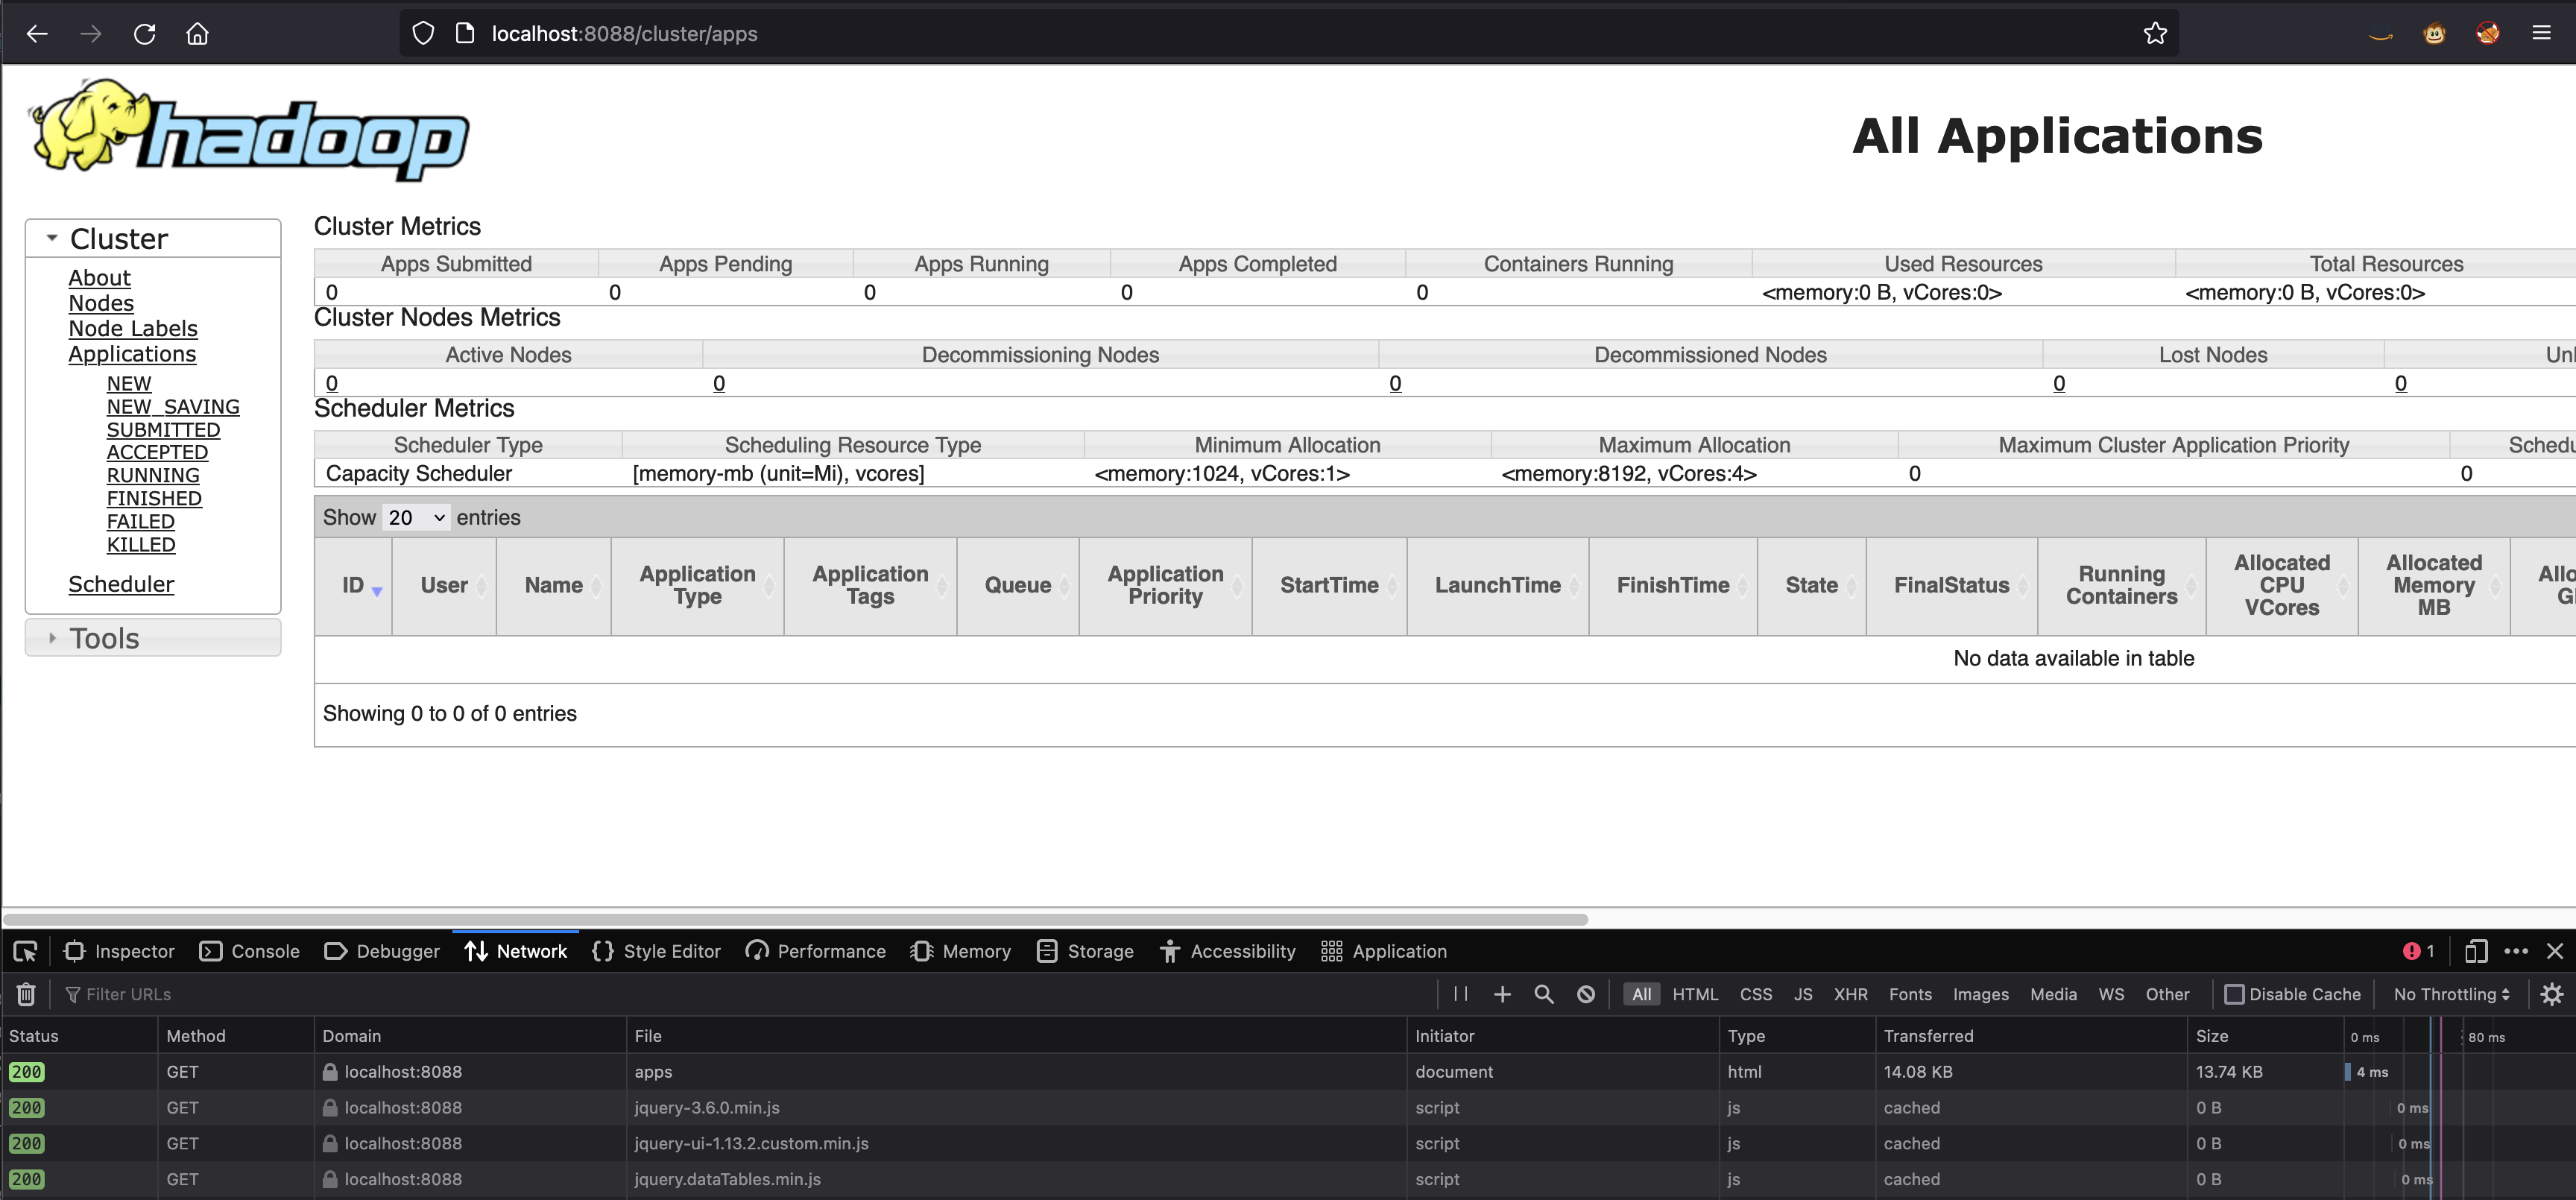Viewport: 2576px width, 1200px height.
Task: Enable the Disable Cache checkbox
Action: (x=2236, y=993)
